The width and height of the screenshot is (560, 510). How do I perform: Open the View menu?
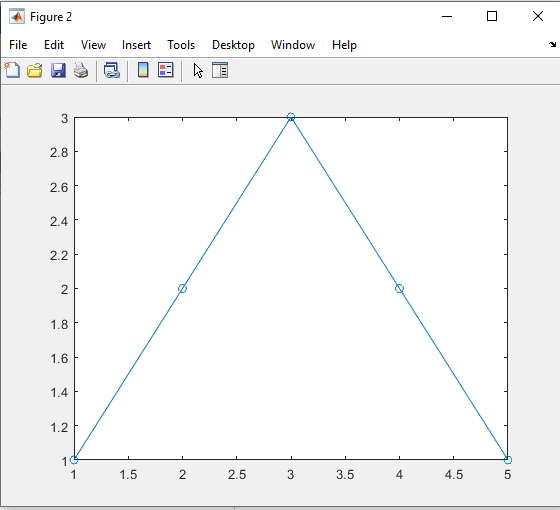pyautogui.click(x=93, y=45)
